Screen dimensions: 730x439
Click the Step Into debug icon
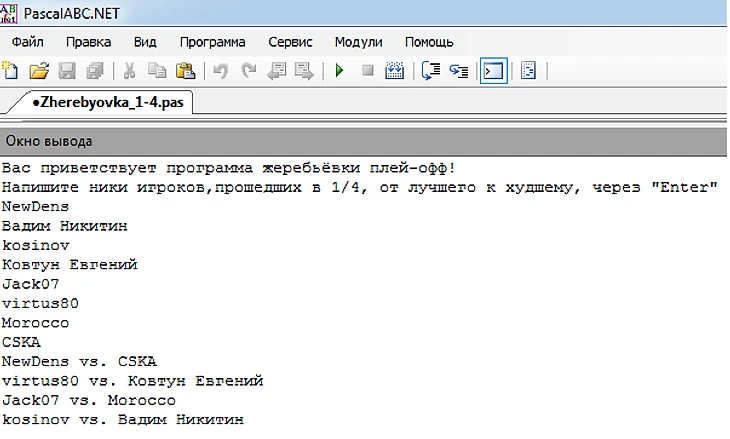point(459,71)
